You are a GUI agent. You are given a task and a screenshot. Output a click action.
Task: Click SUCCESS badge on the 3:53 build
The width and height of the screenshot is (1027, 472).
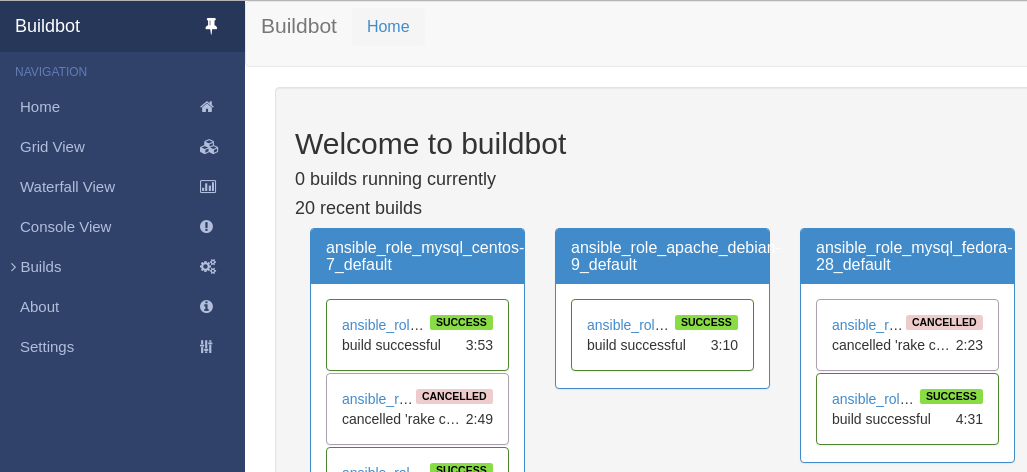(461, 322)
